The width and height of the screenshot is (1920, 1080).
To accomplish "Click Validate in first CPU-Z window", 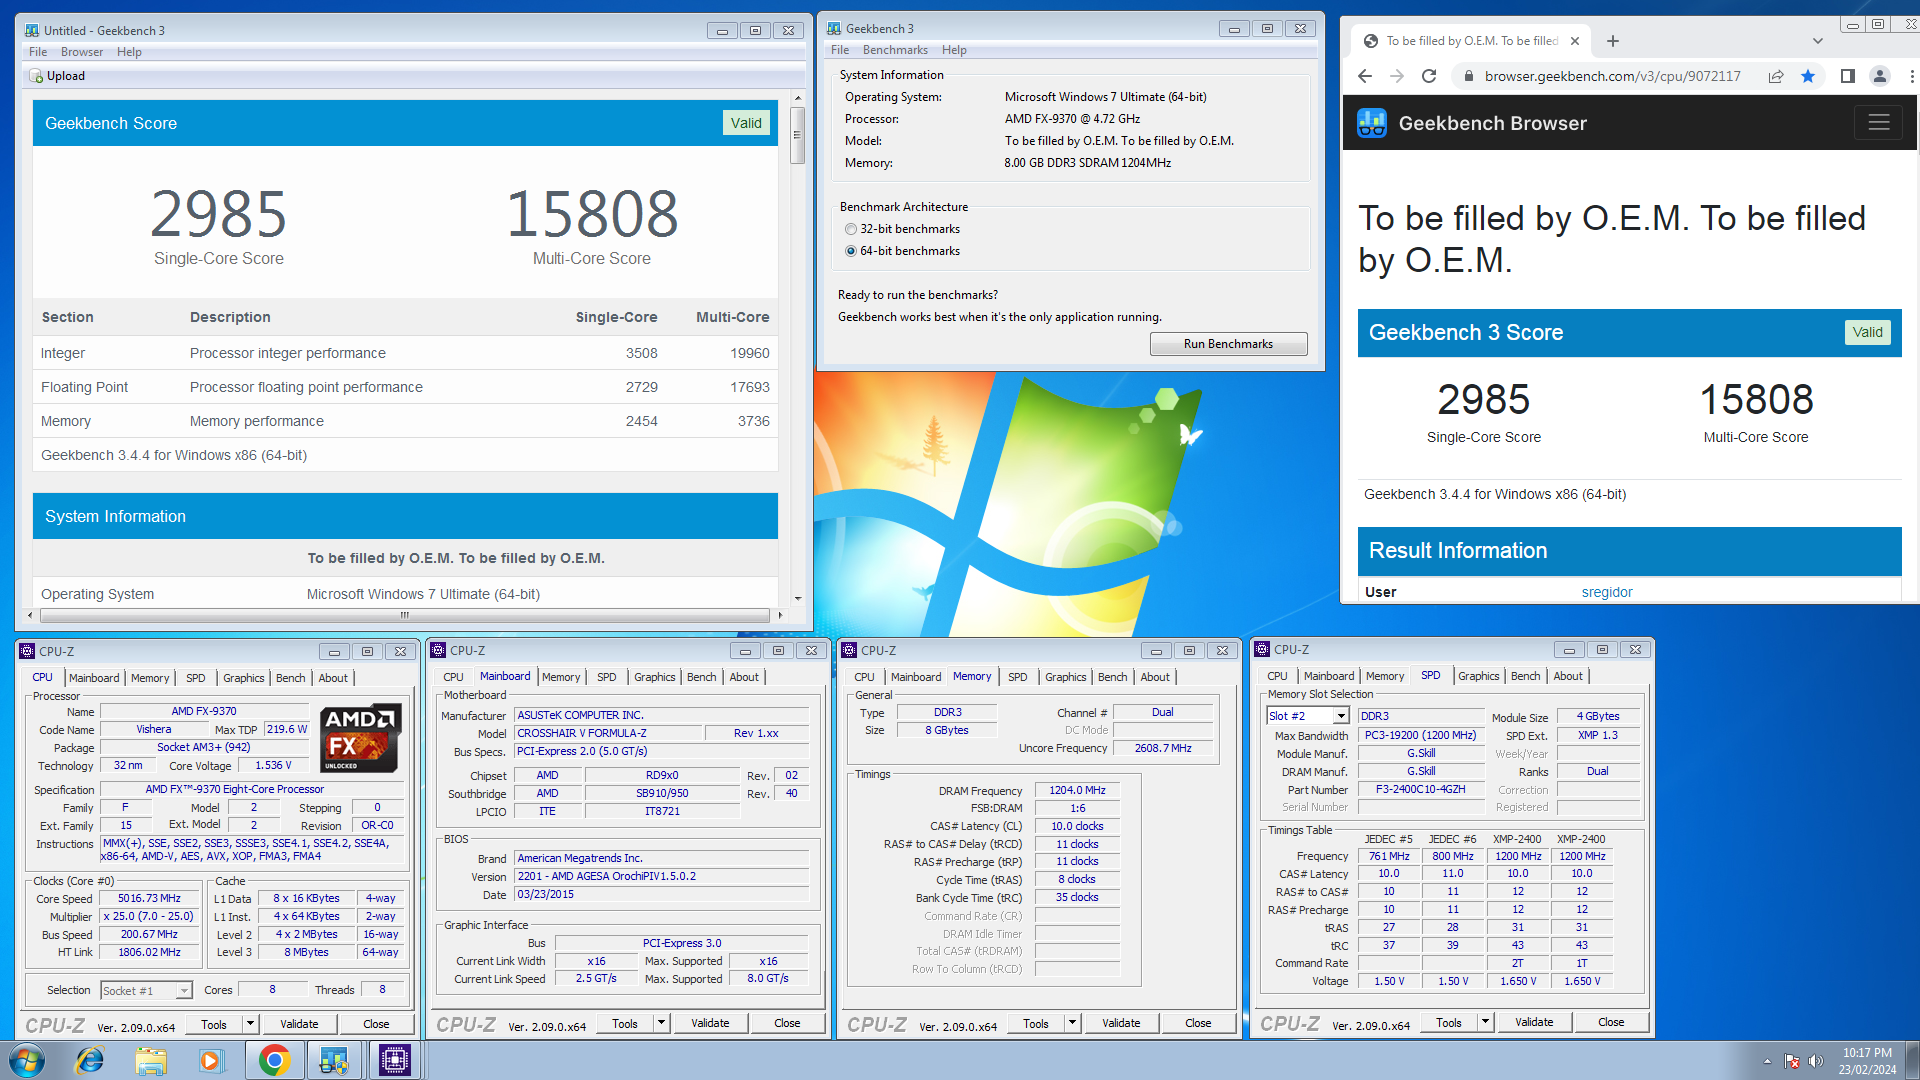I will pos(299,1024).
